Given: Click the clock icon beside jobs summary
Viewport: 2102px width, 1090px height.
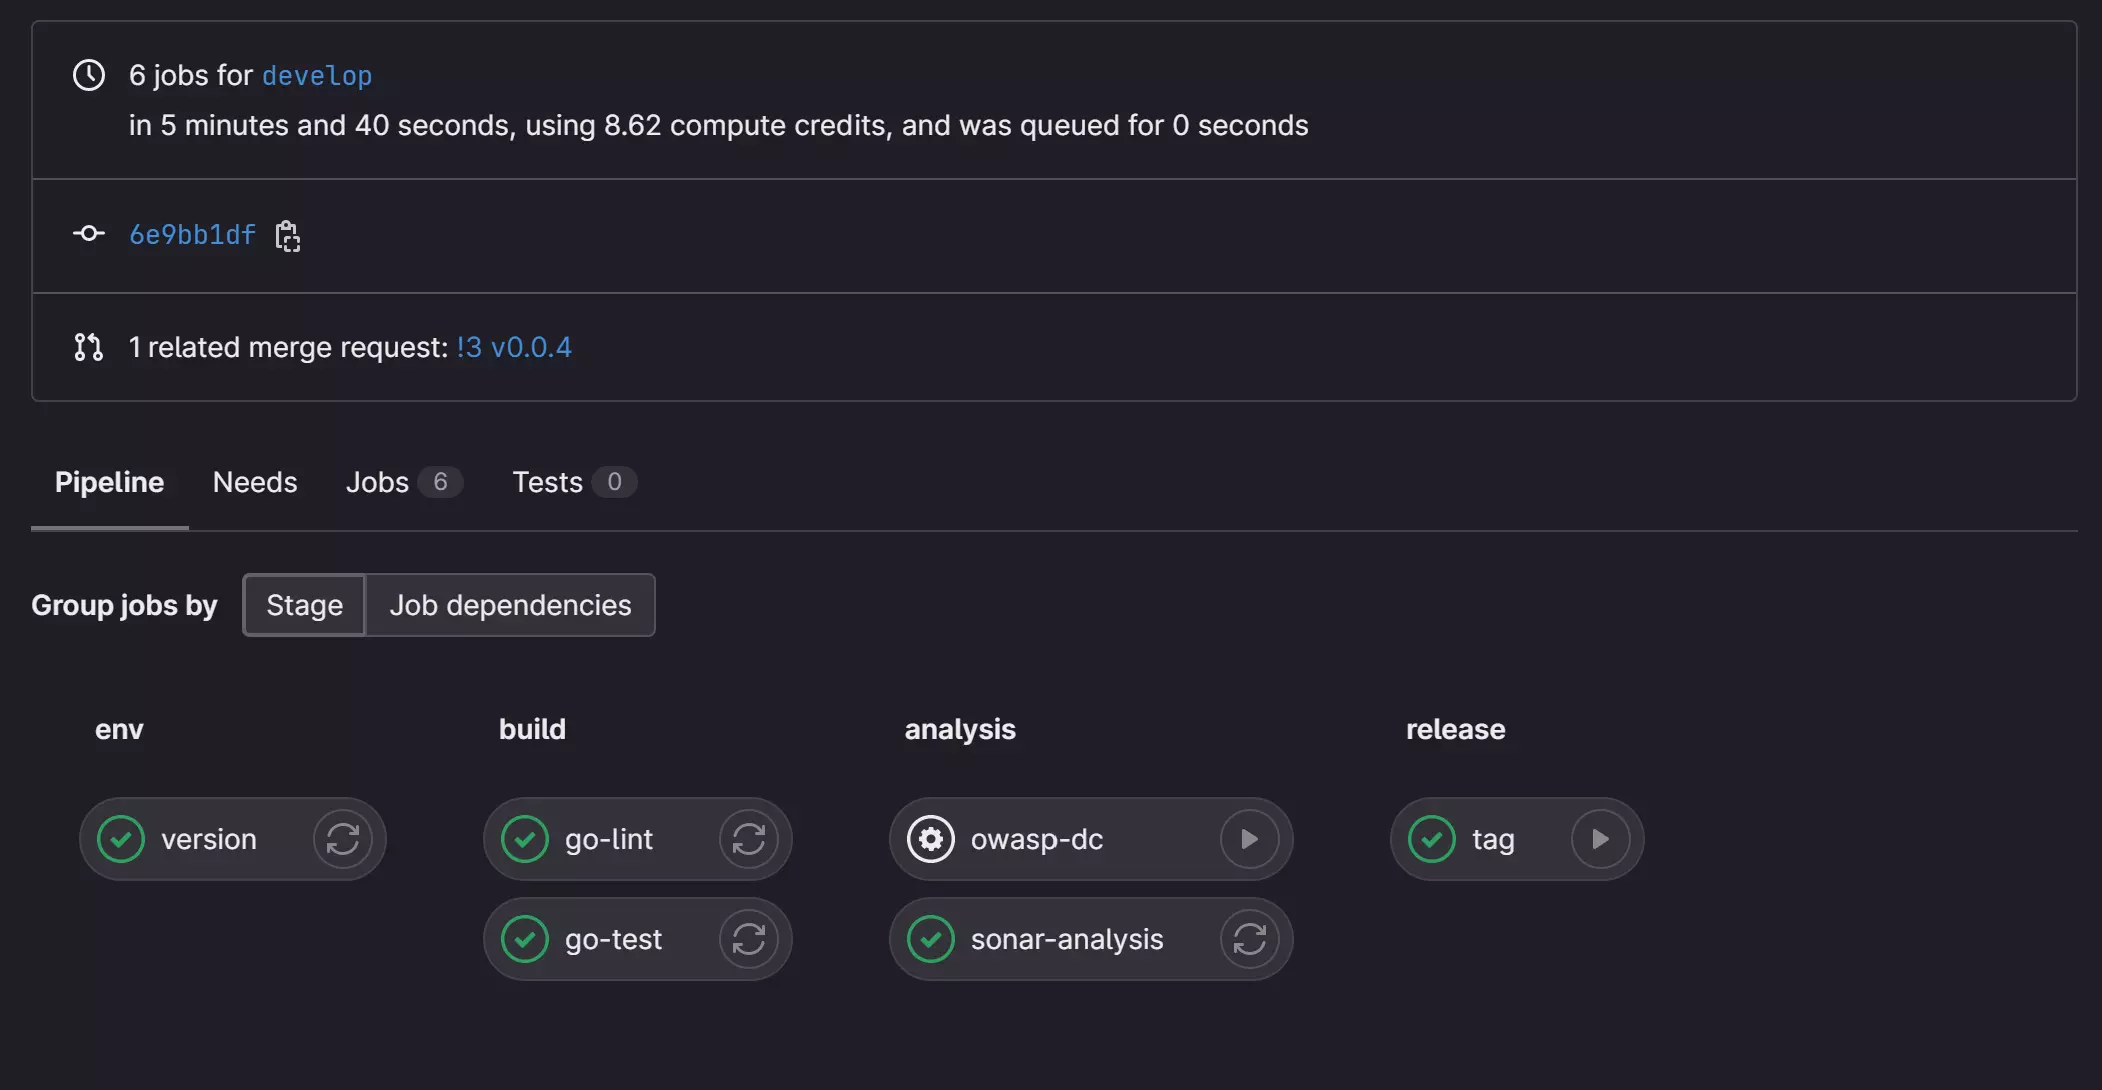Looking at the screenshot, I should point(89,75).
